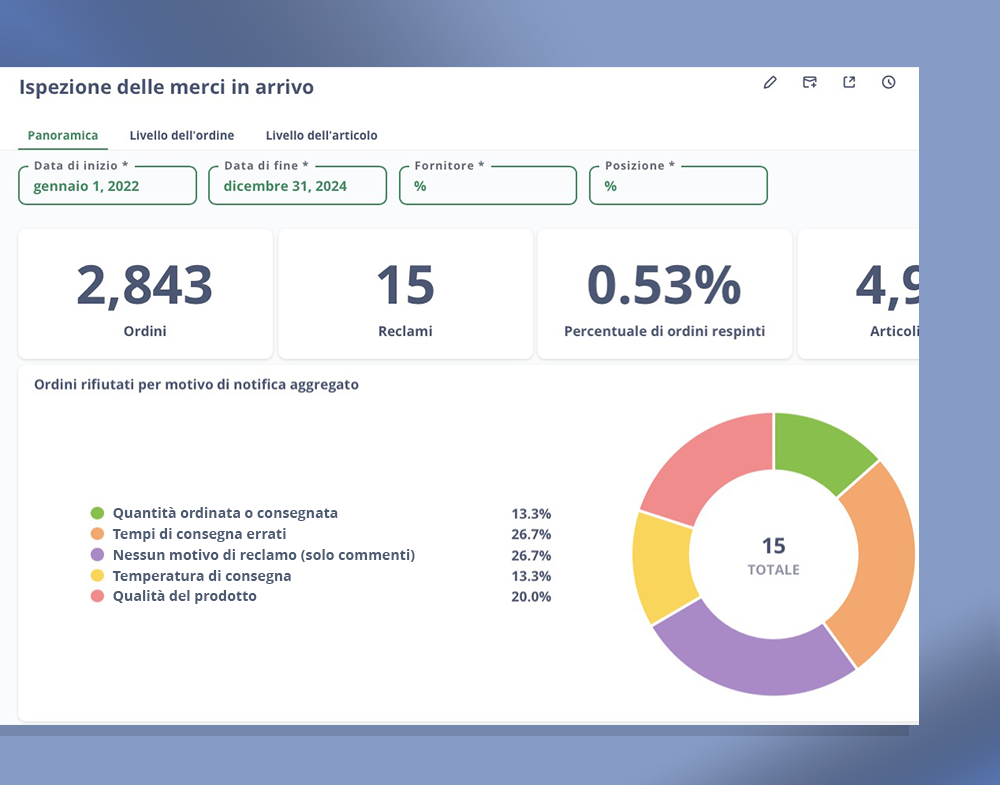Click the envelope subscription icon

pos(809,83)
